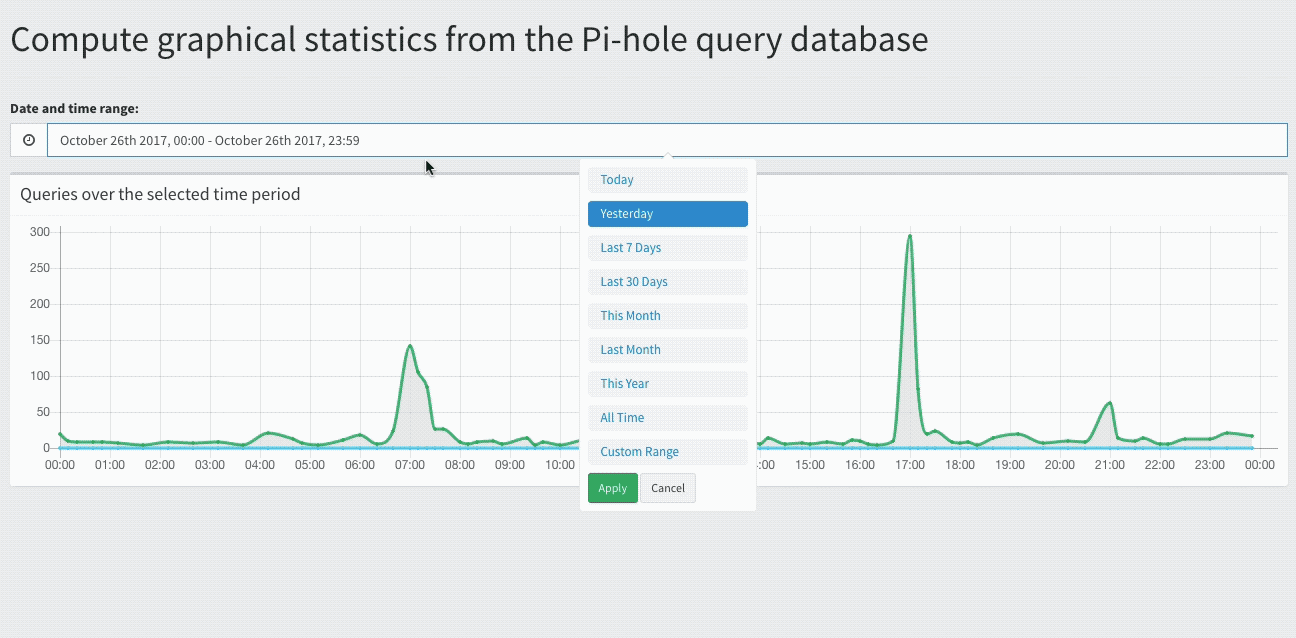Select the Today range preset

pos(668,180)
